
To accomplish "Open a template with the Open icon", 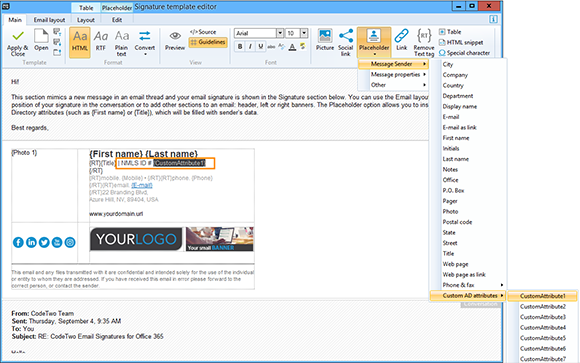I will pos(41,37).
